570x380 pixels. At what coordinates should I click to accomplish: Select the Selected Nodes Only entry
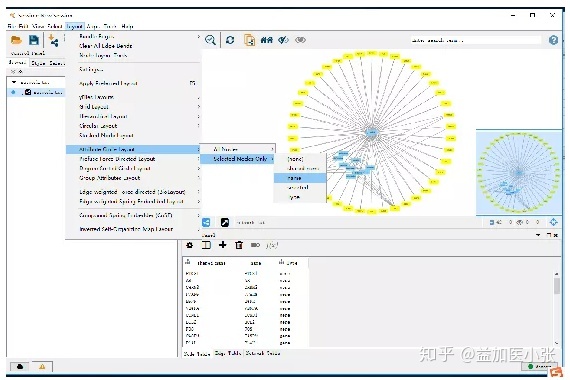tap(238, 159)
